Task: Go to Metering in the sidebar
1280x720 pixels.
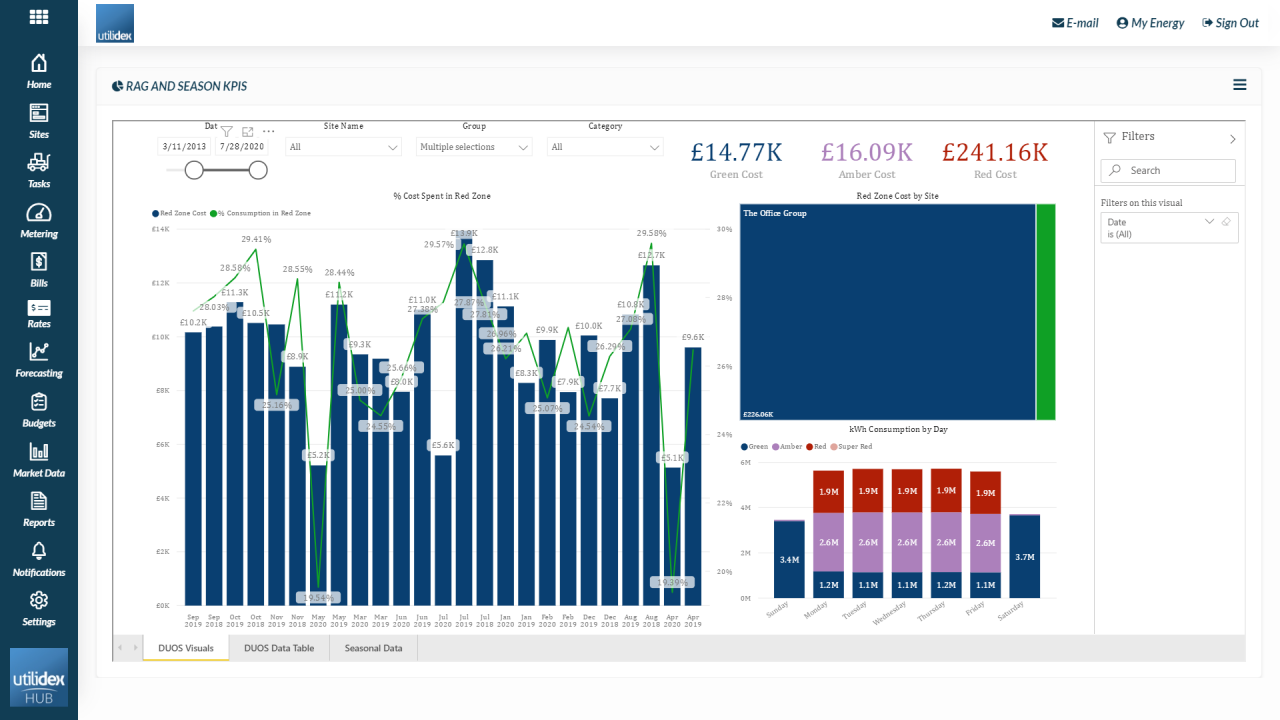Action: (39, 221)
